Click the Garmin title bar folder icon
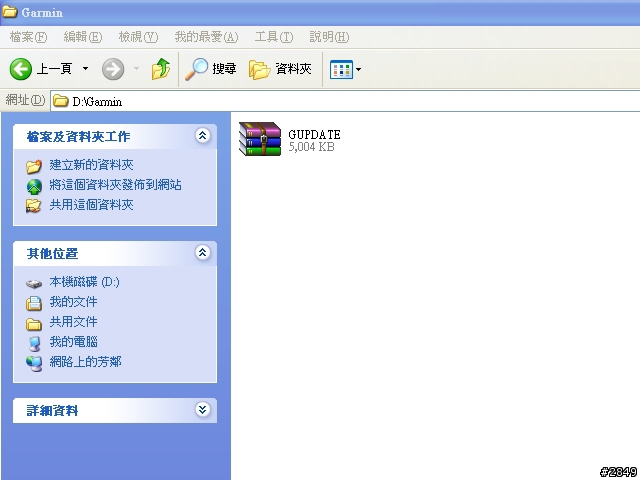Screen dimensions: 640x480 (10, 12)
